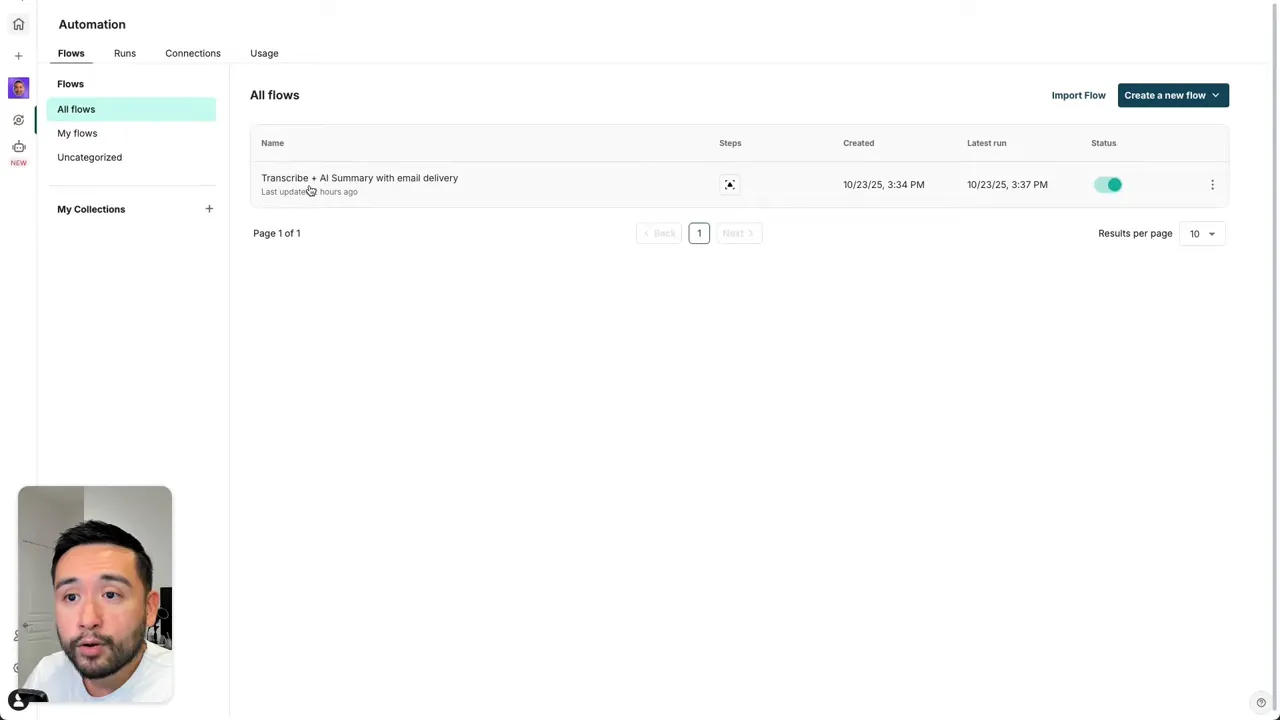The image size is (1280, 720).
Task: Select page 1 in the pagination control
Action: tap(699, 233)
